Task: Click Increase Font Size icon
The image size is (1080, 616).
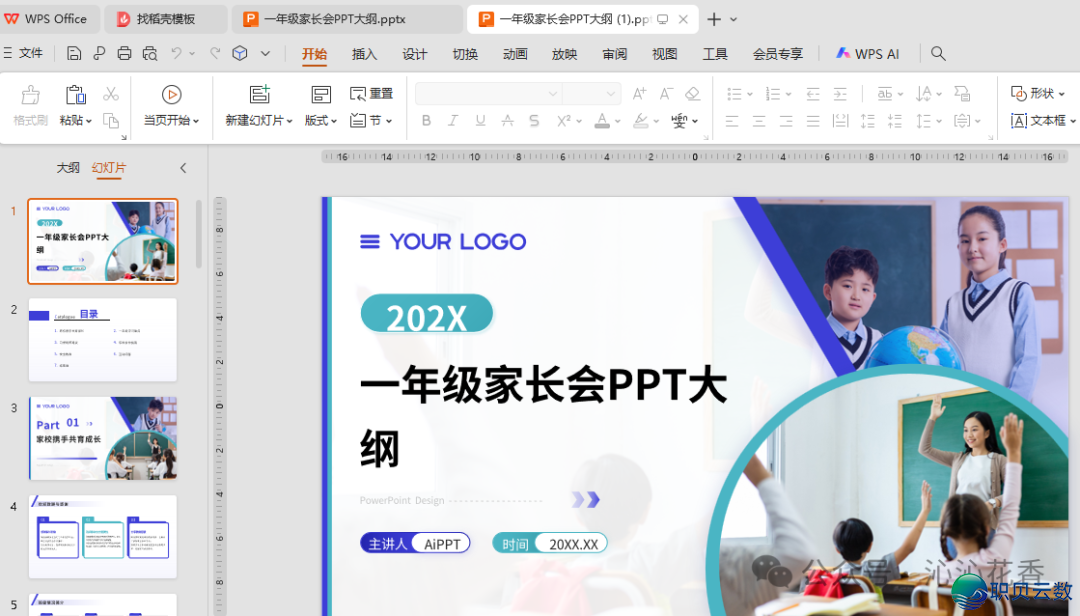Action: pyautogui.click(x=639, y=94)
